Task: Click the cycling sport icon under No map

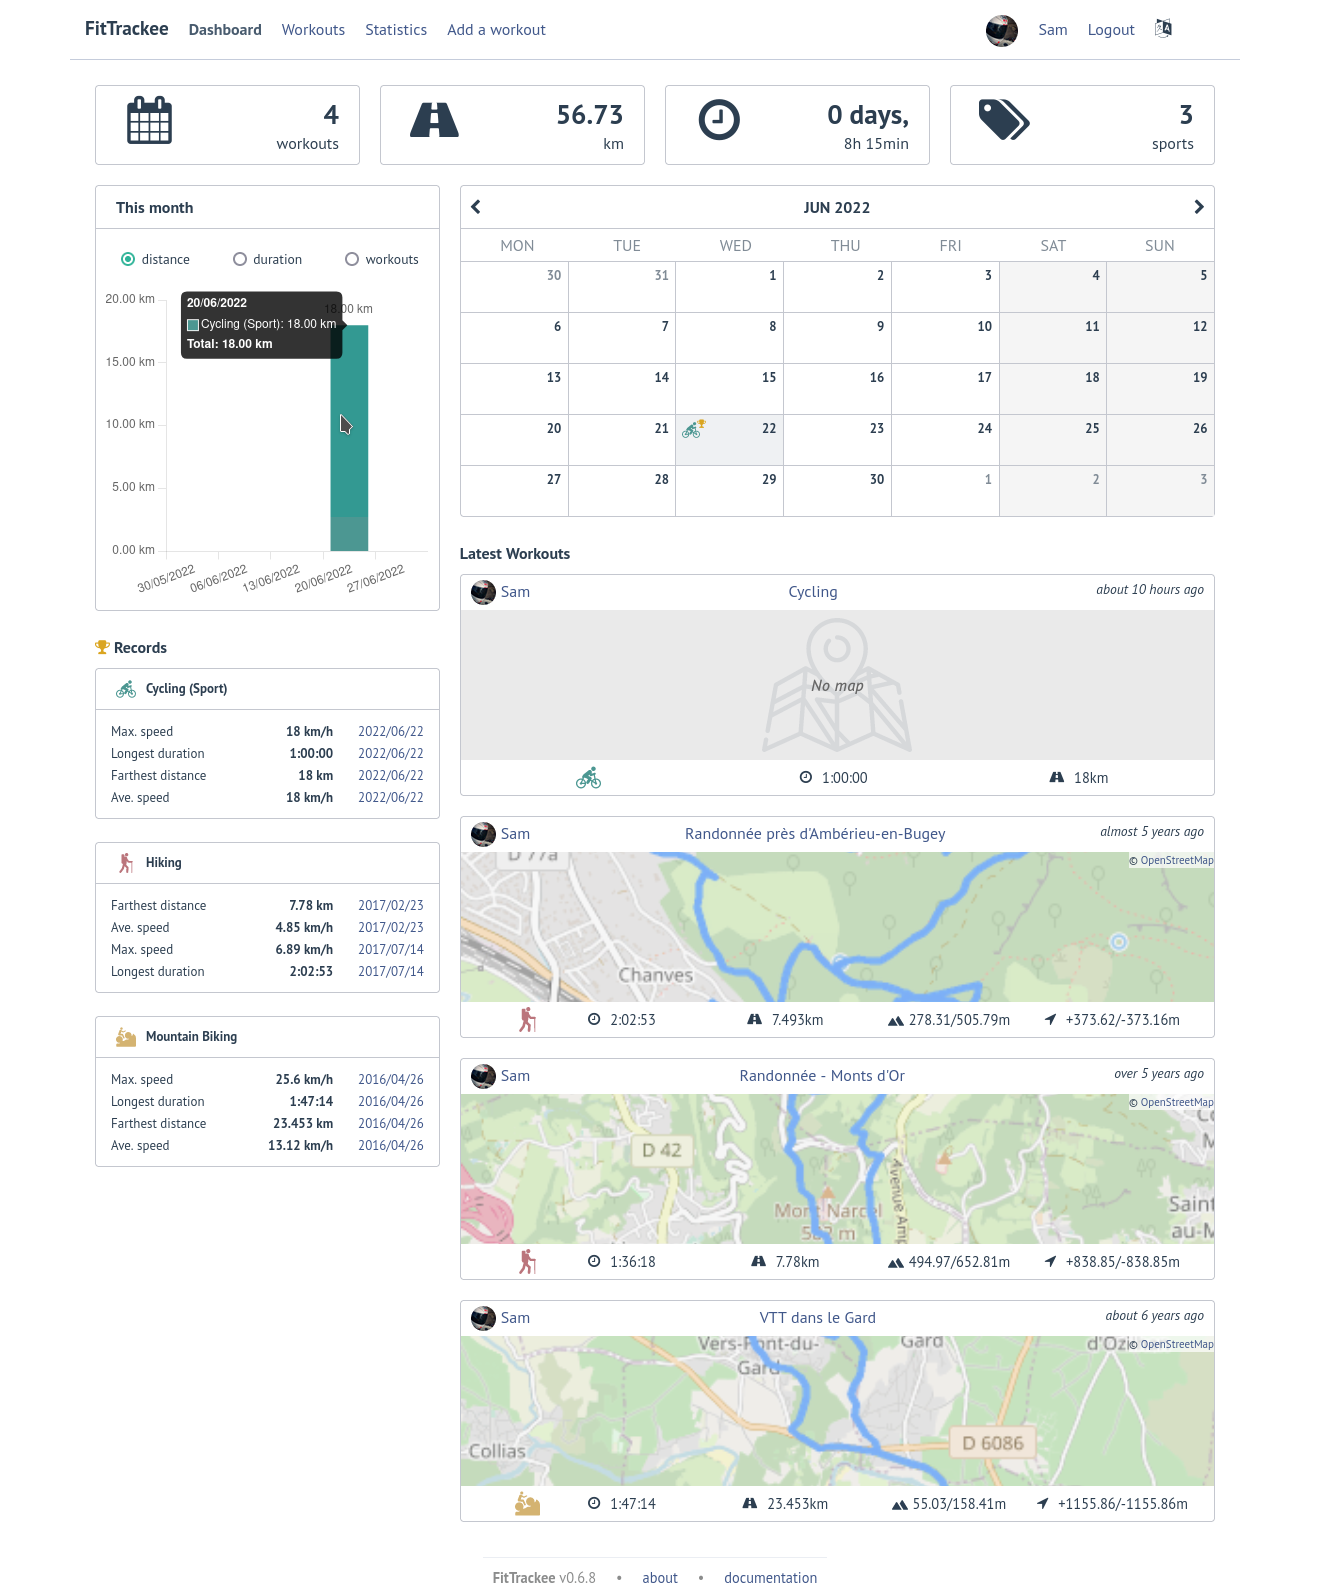Action: pos(589,778)
